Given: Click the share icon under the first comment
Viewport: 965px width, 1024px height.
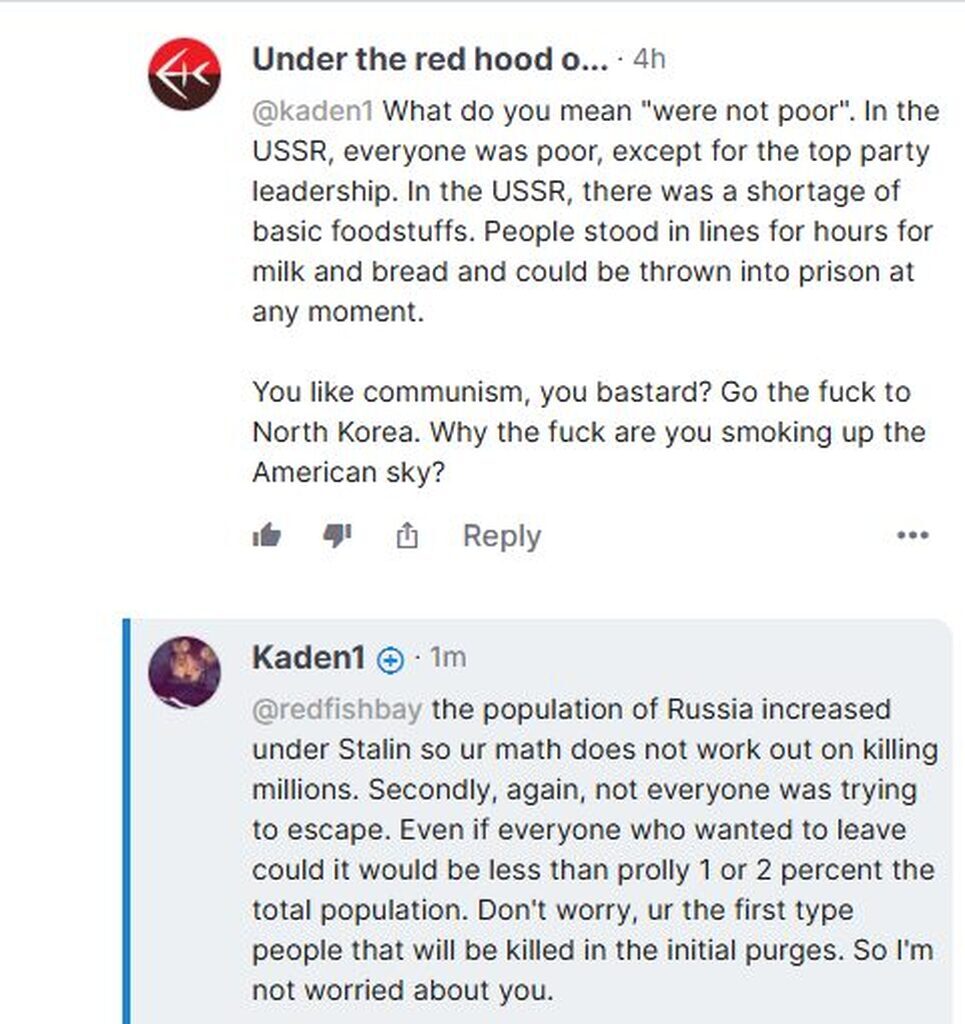Looking at the screenshot, I should point(407,536).
